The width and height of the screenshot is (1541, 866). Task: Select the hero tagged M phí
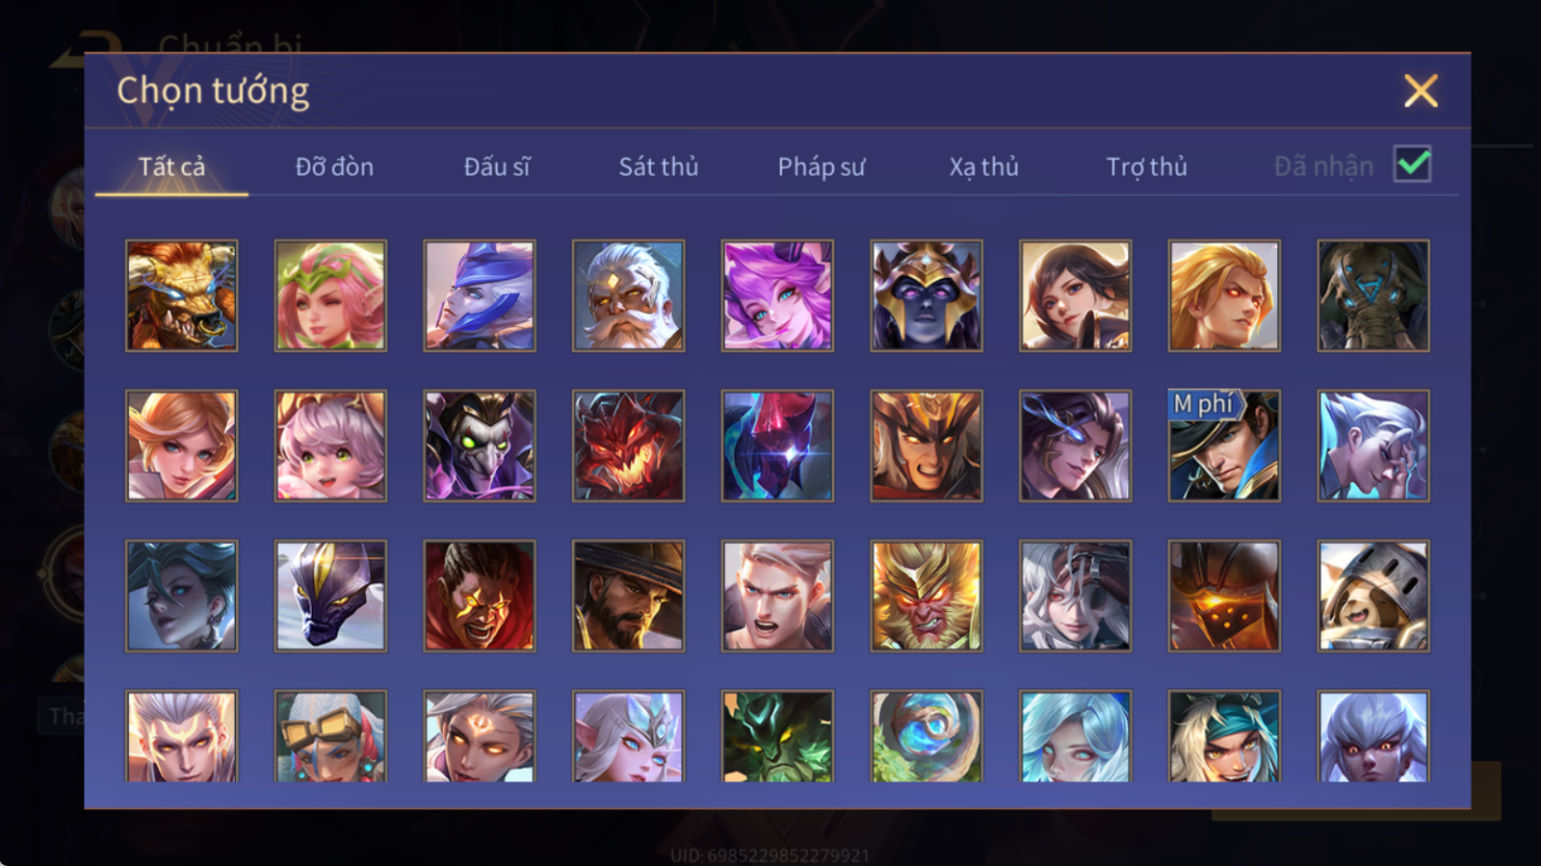tap(1224, 445)
